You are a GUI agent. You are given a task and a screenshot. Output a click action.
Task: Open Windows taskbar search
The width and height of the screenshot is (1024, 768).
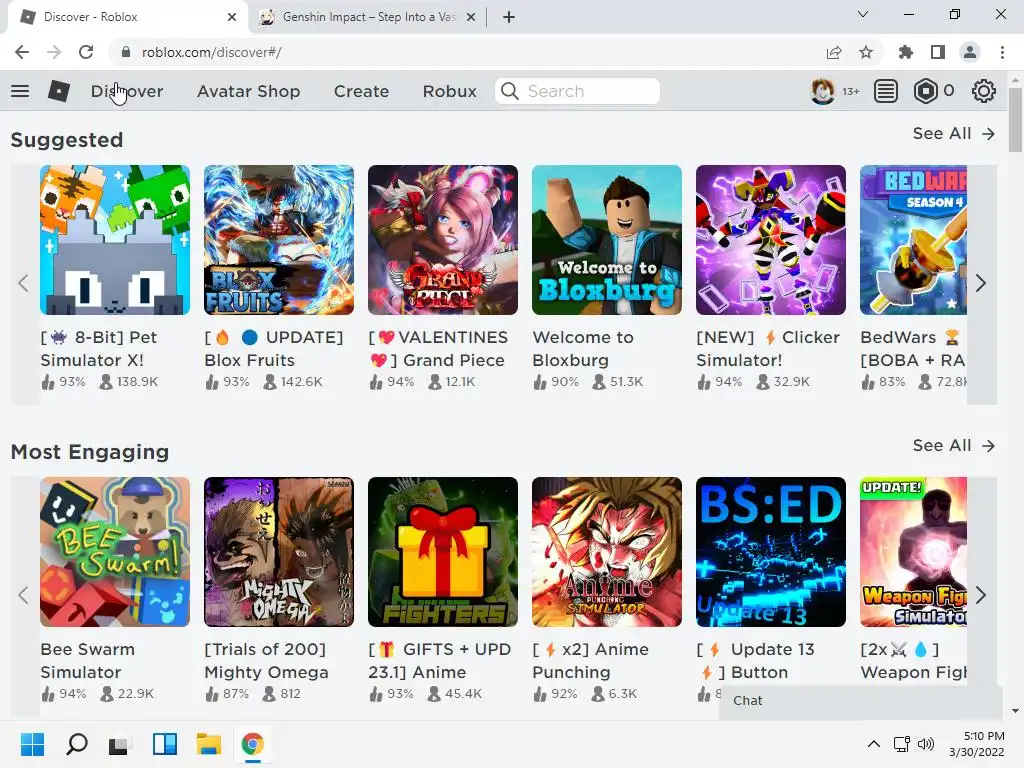[77, 744]
